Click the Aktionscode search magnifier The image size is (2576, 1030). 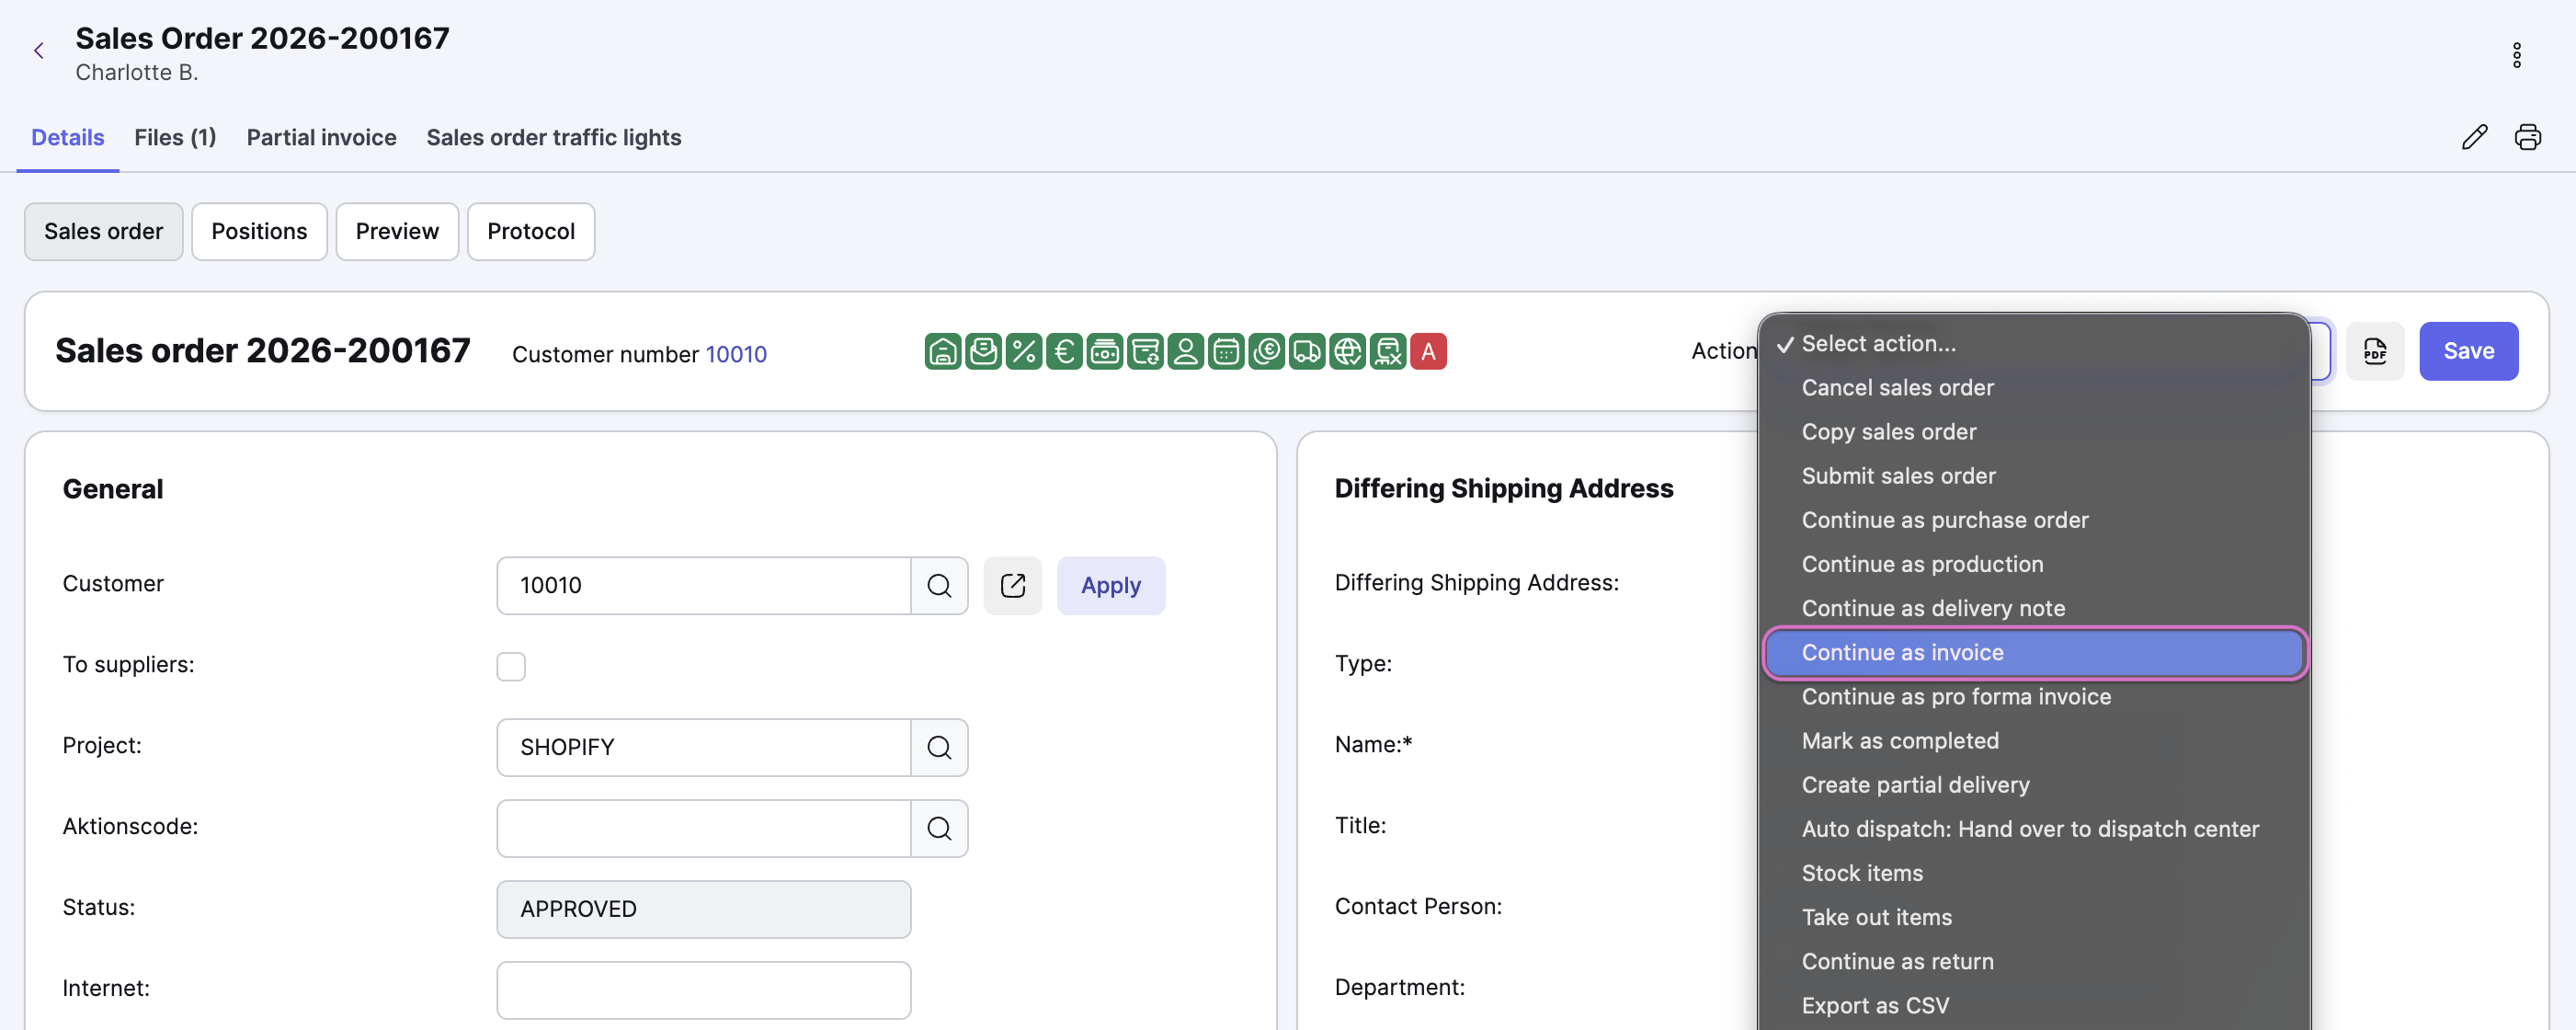[939, 828]
